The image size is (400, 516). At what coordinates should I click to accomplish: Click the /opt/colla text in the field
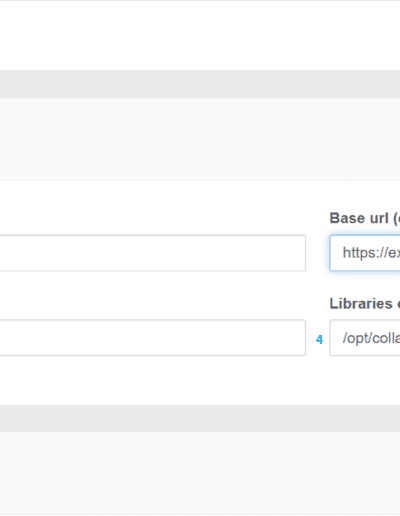pyautogui.click(x=371, y=338)
